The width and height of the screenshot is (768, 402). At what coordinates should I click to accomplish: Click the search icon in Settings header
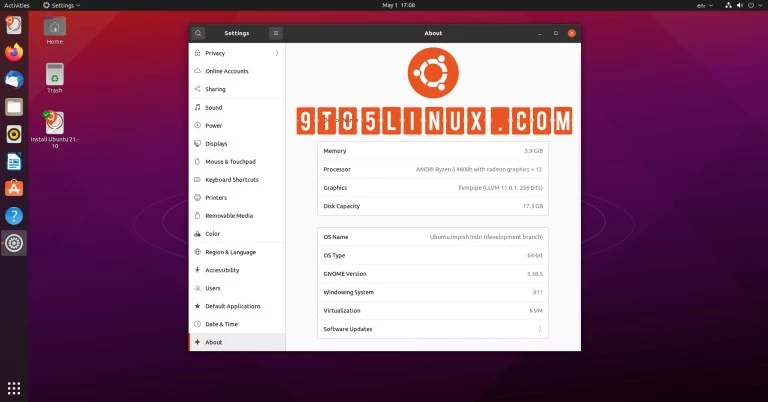point(199,33)
